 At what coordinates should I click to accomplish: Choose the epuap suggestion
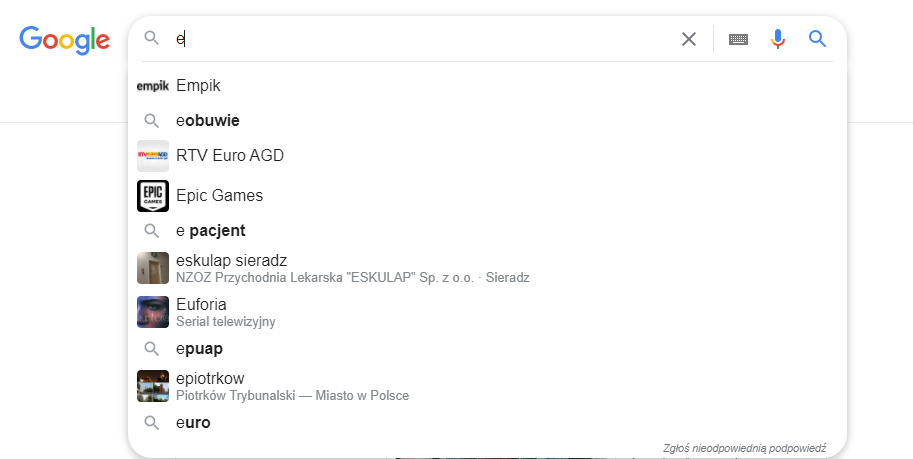click(x=199, y=349)
